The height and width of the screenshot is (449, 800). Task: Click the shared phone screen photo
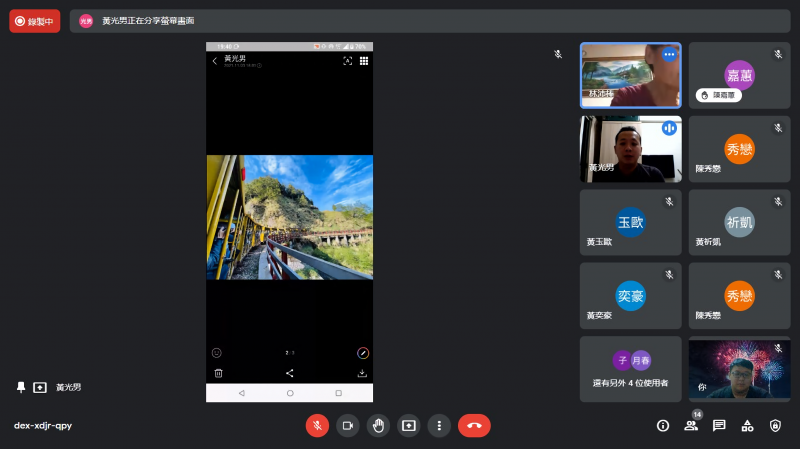click(x=289, y=217)
